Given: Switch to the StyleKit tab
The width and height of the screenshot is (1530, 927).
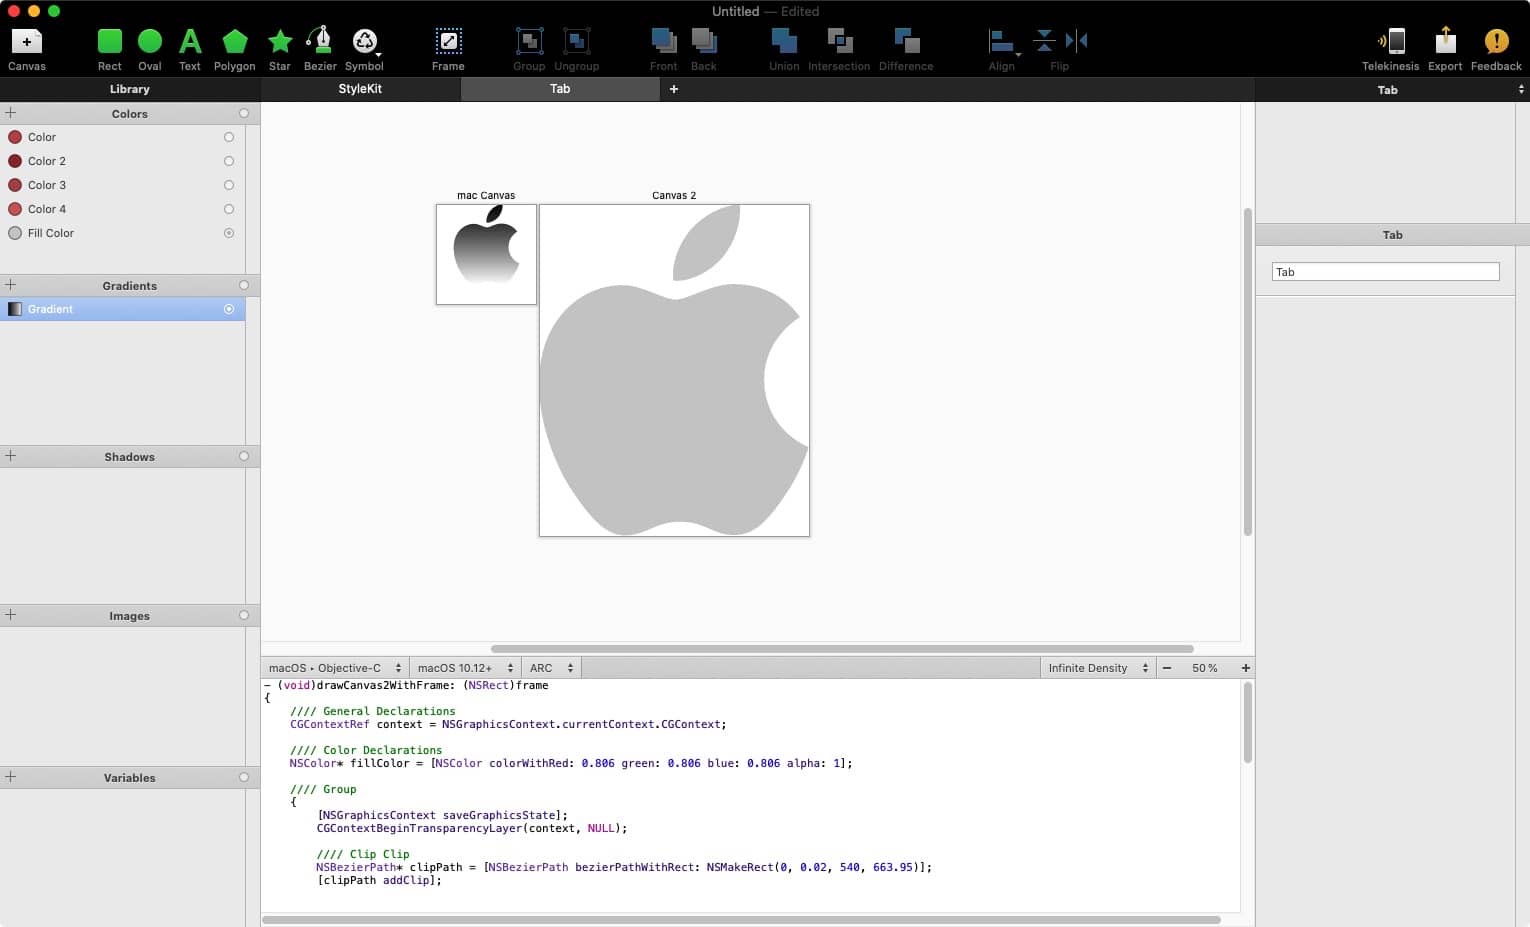Looking at the screenshot, I should (360, 89).
